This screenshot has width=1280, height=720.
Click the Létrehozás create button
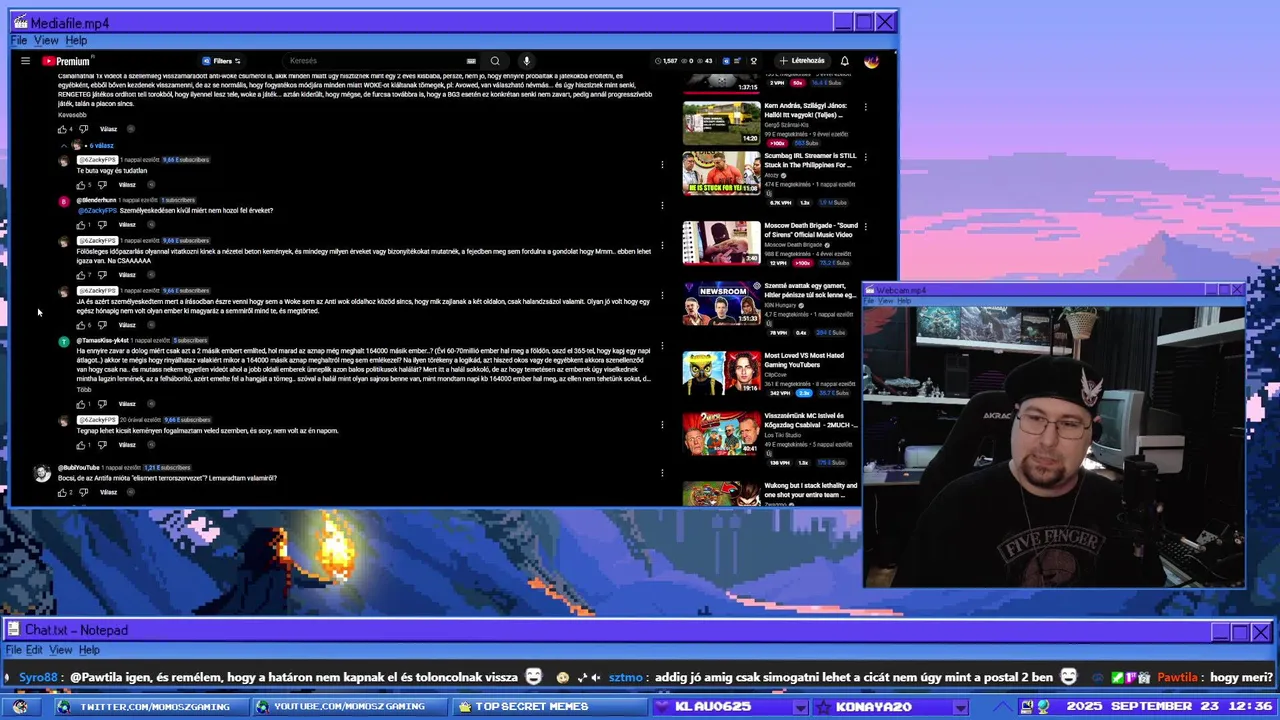802,61
